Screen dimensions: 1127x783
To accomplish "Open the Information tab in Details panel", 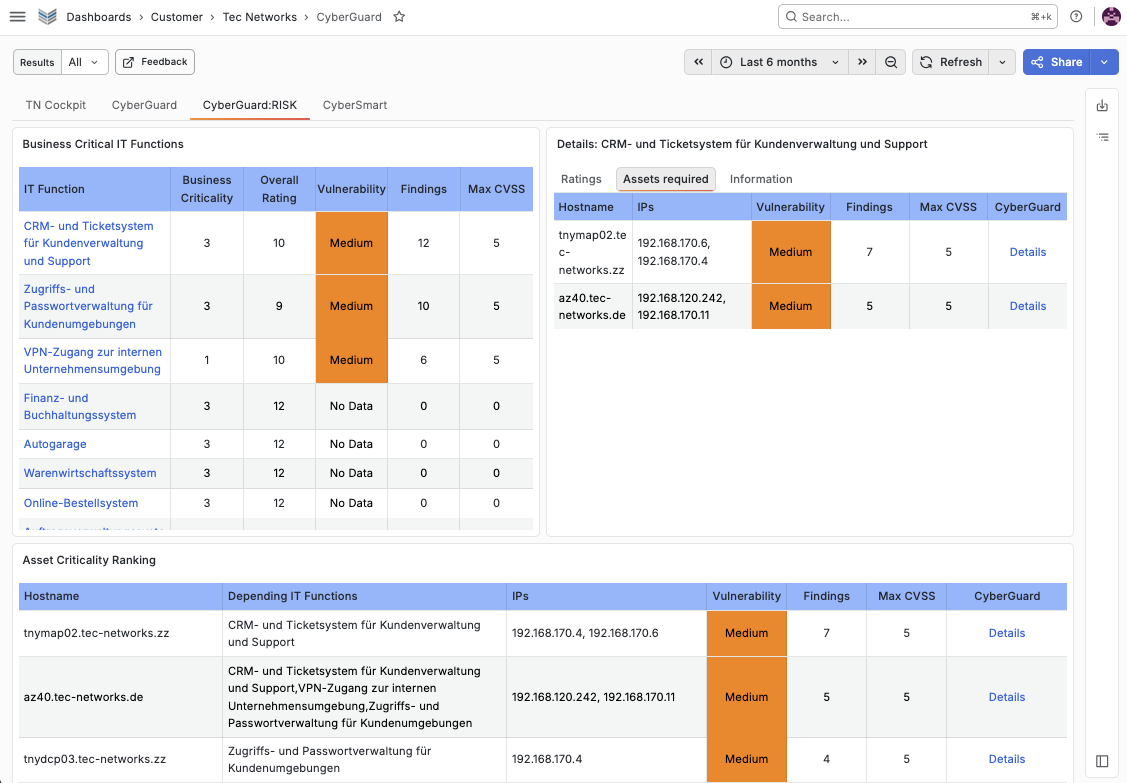I will pos(760,179).
